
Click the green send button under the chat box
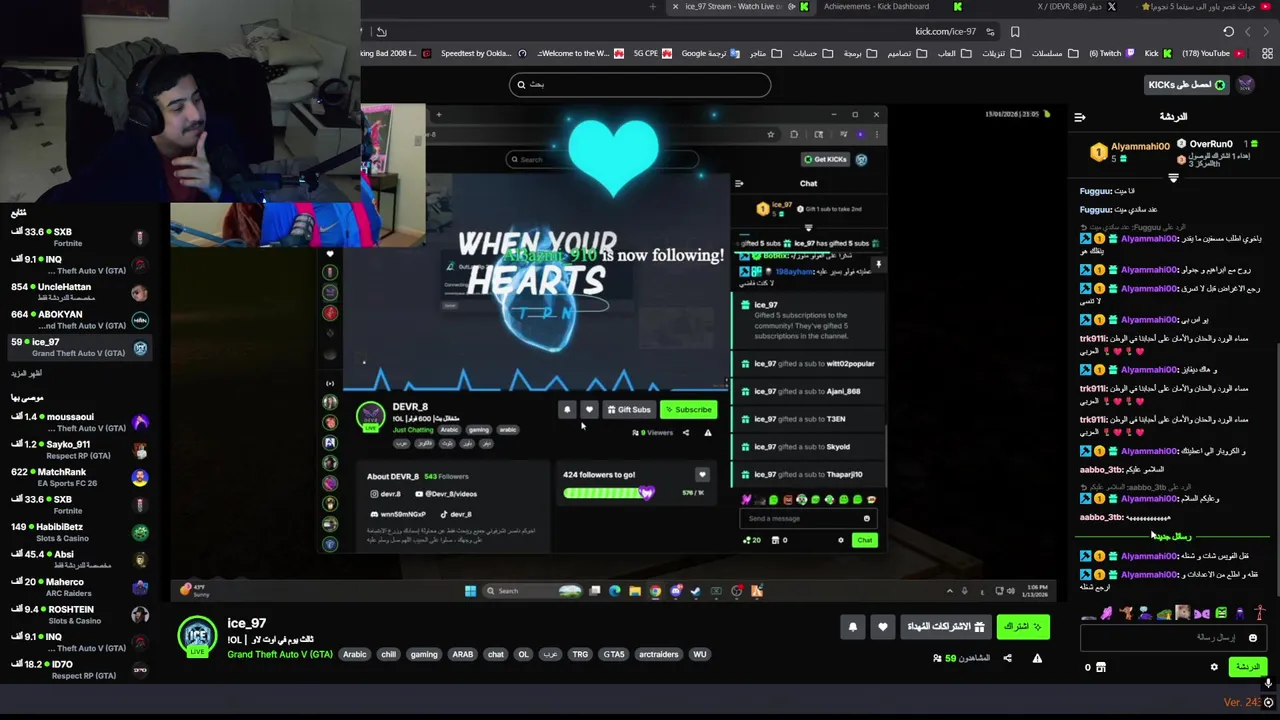(1247, 667)
